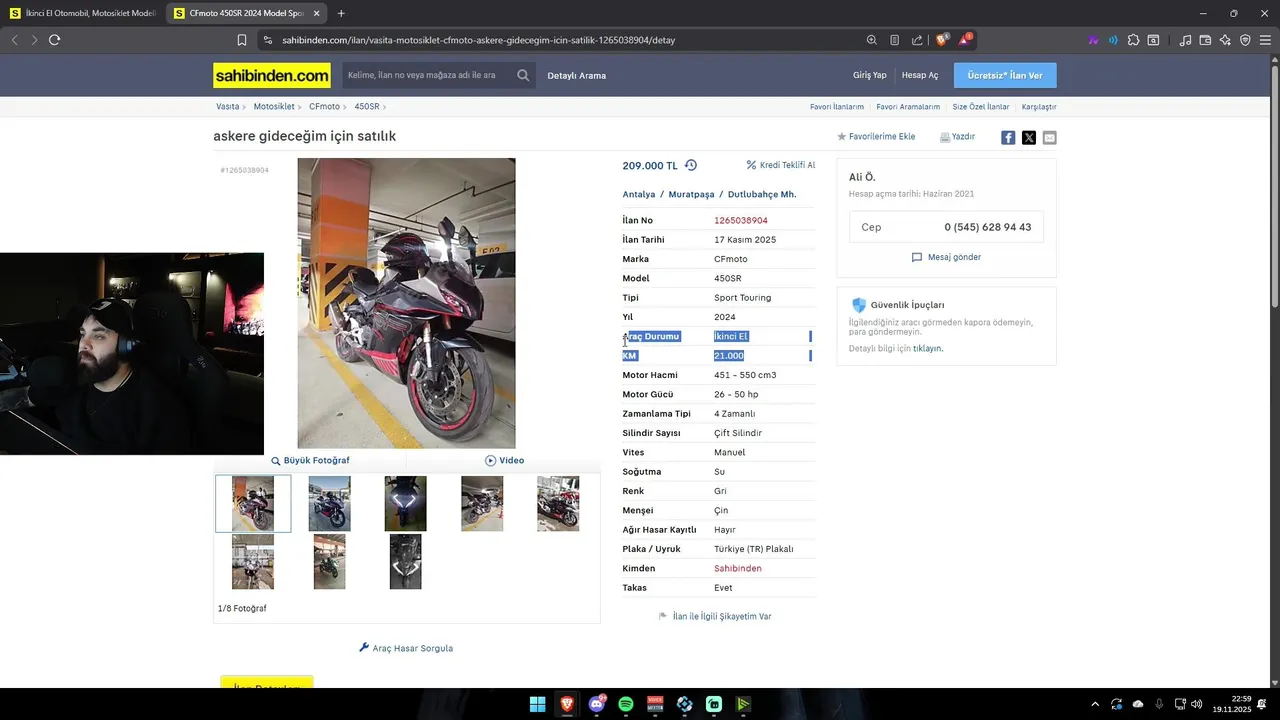This screenshot has width=1280, height=720.
Task: Click Kredi Teklifi Al
Action: pos(781,165)
